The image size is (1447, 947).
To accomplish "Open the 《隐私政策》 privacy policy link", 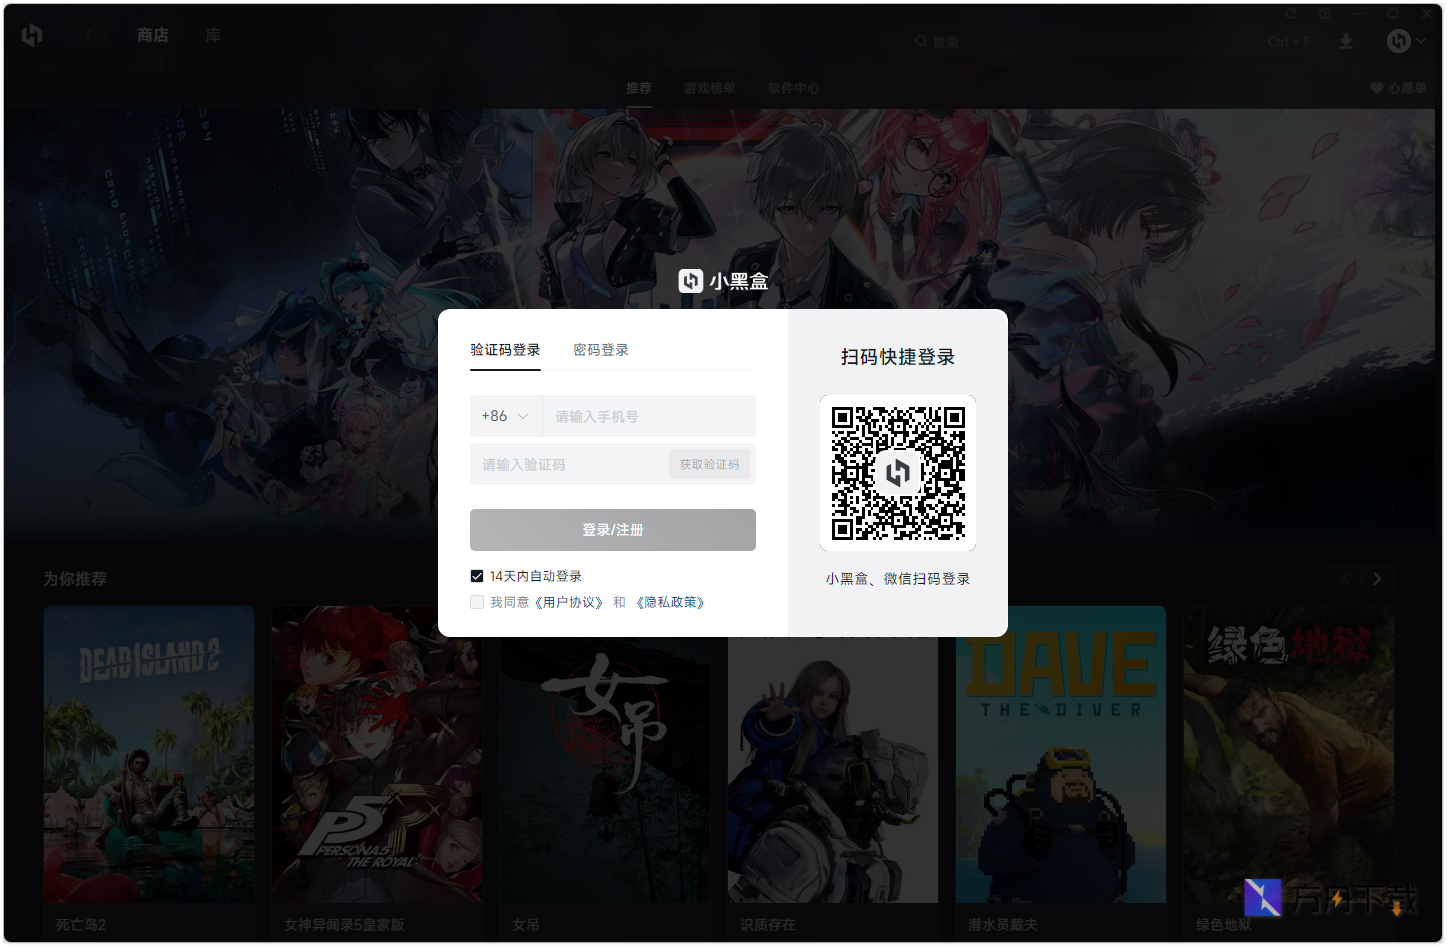I will click(671, 602).
